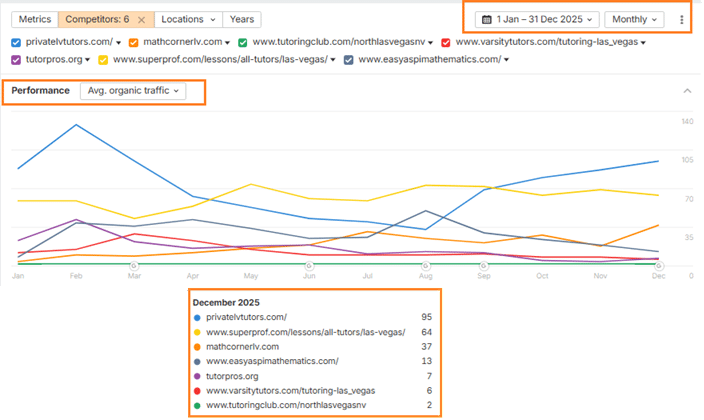Click the blue dot beside privatelvtutors.com/ in tooltip

pyautogui.click(x=197, y=318)
